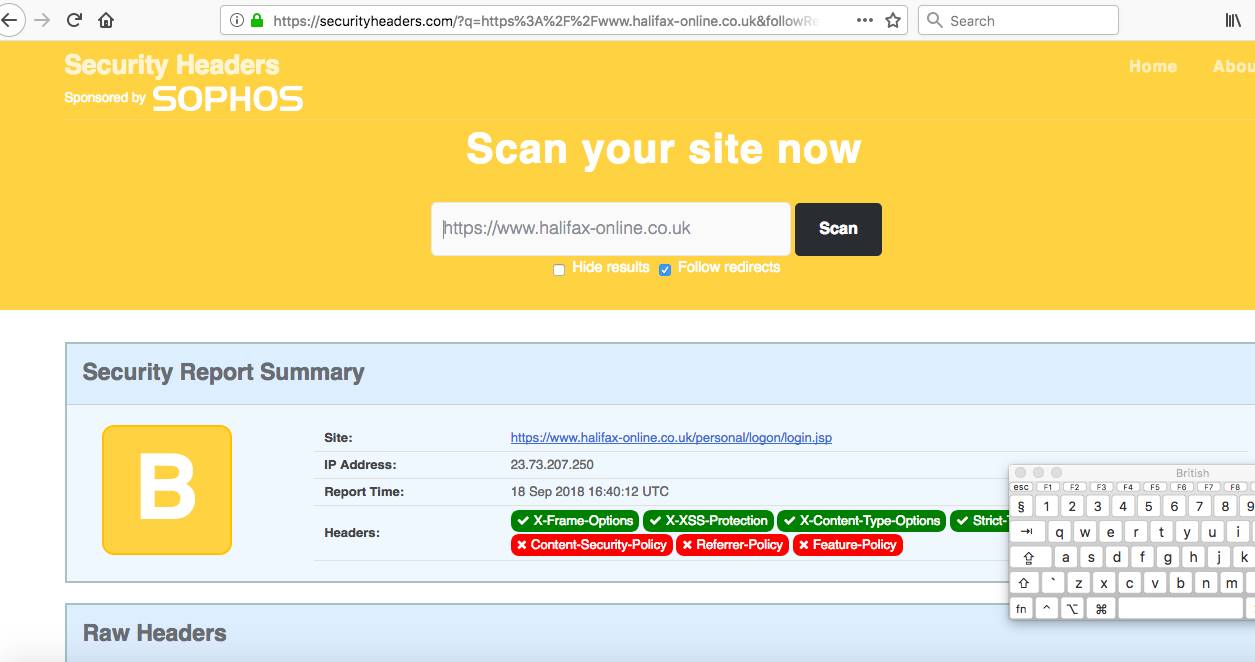This screenshot has height=662, width=1255.
Task: Tap the space bar on keyboard viewer
Action: pyautogui.click(x=1181, y=608)
